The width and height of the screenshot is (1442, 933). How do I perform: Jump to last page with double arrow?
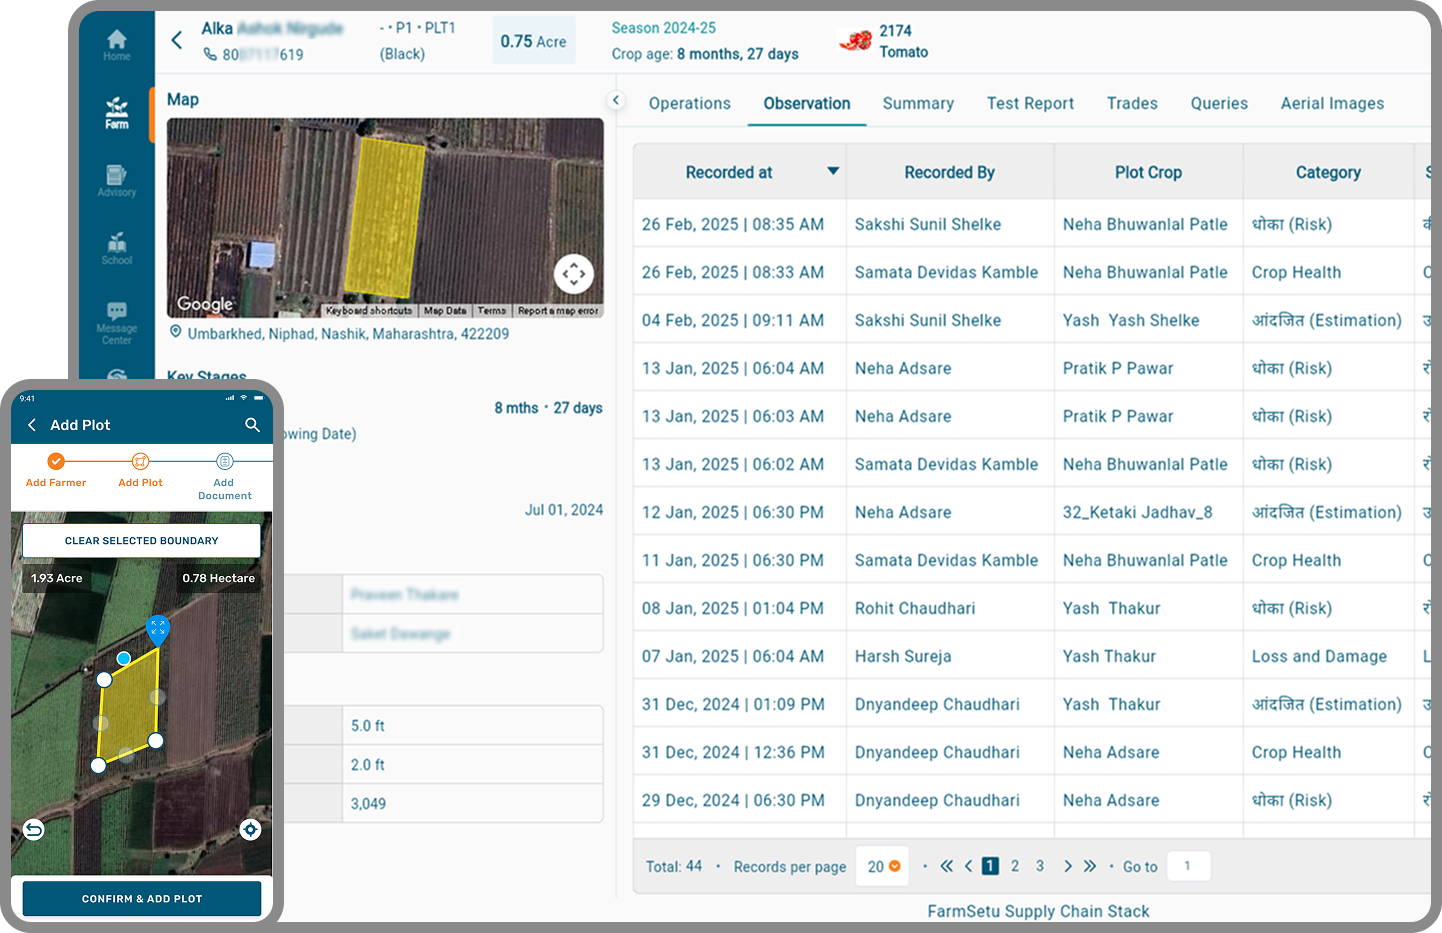tap(1090, 866)
